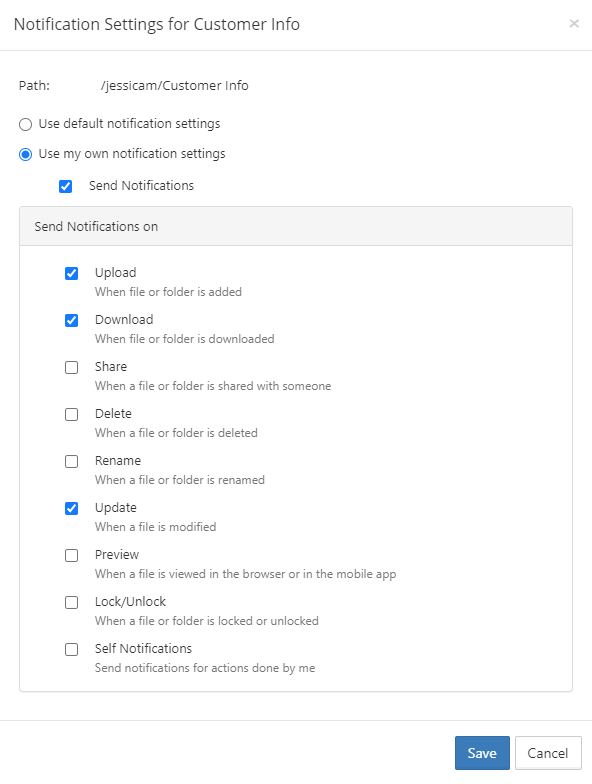Turn off Update notification checkbox
The height and width of the screenshot is (784, 592).
(72, 508)
